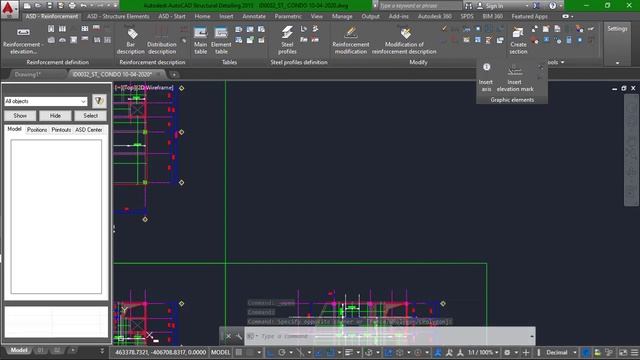Switch to Positions tab in object inspector
The width and height of the screenshot is (640, 360).
(x=37, y=129)
